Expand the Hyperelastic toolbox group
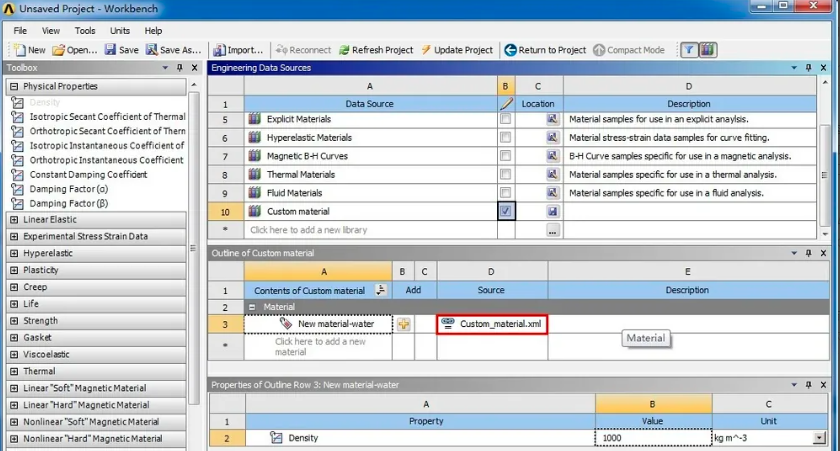This screenshot has width=840, height=451. pos(14,253)
